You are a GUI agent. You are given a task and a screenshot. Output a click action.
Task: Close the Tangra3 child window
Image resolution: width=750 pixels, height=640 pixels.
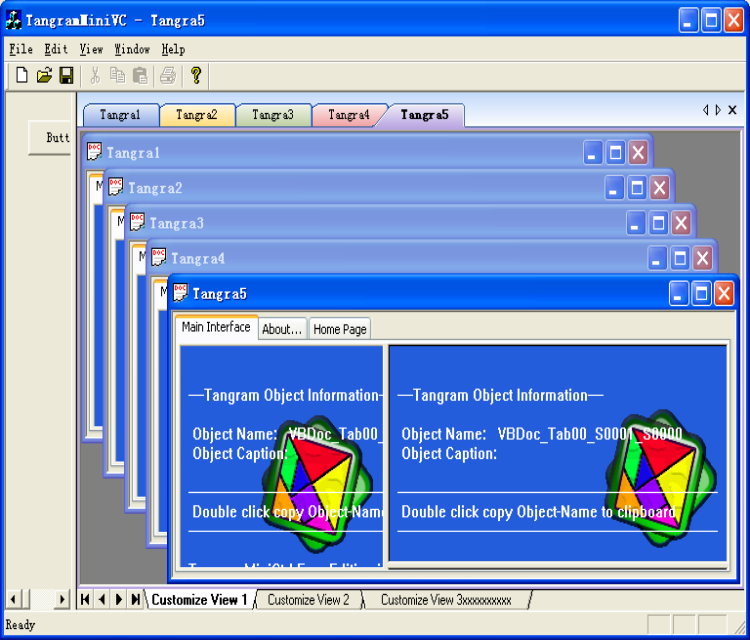(681, 223)
